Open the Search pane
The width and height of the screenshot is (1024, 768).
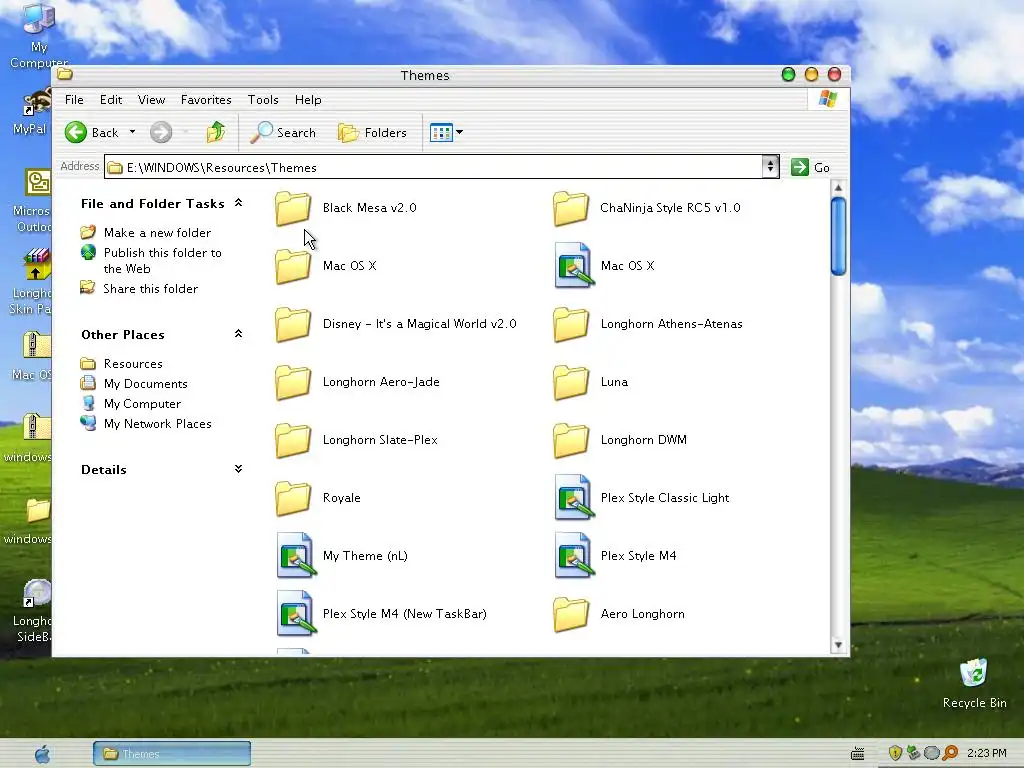pos(283,133)
